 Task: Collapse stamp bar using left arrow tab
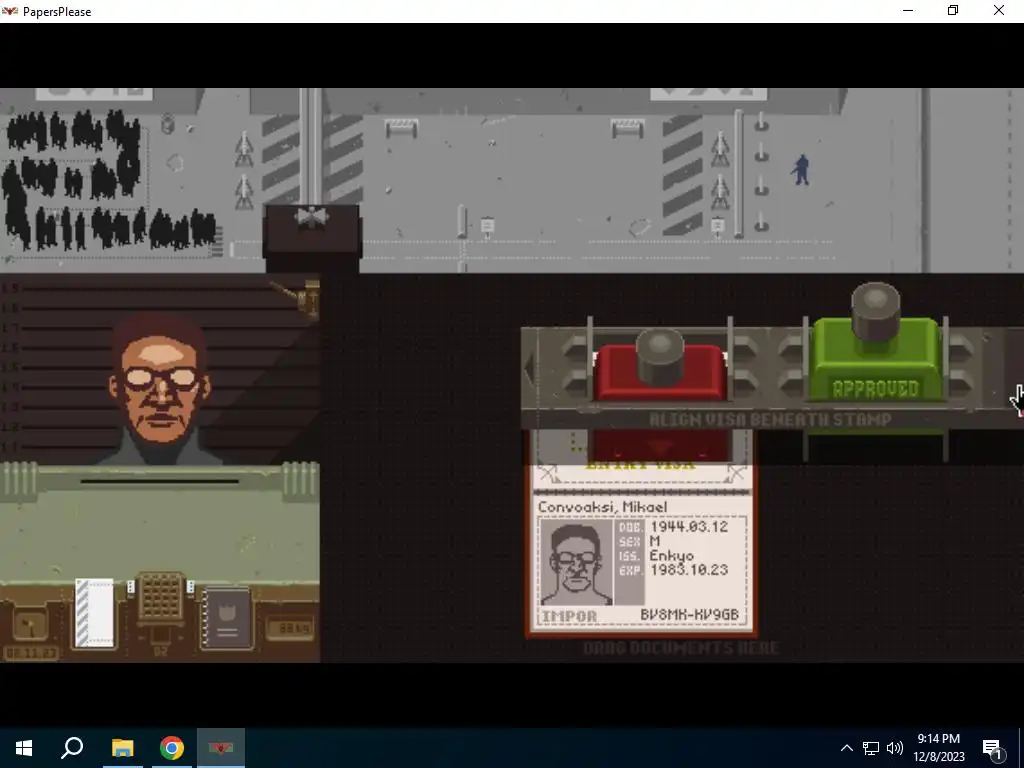[529, 369]
